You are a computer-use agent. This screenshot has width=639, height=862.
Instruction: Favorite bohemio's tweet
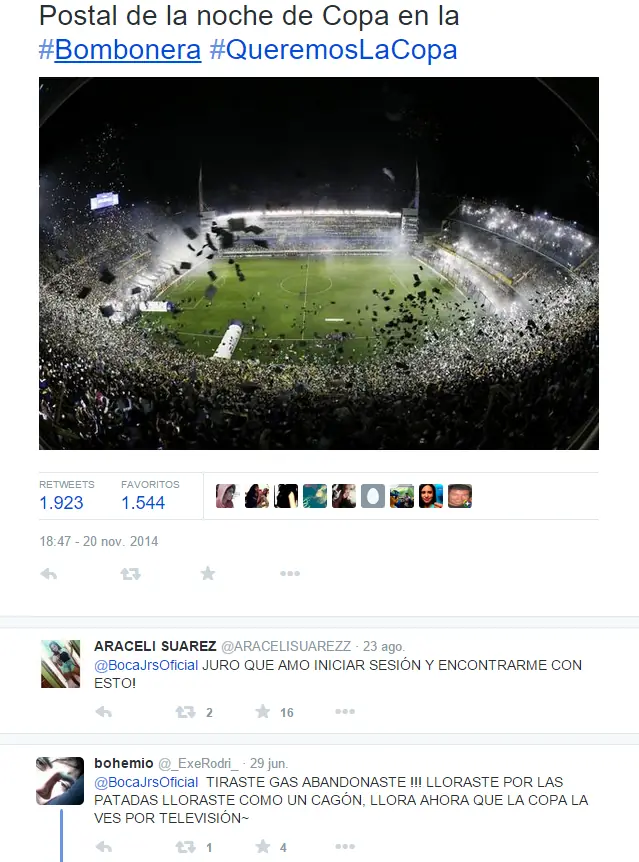point(263,847)
